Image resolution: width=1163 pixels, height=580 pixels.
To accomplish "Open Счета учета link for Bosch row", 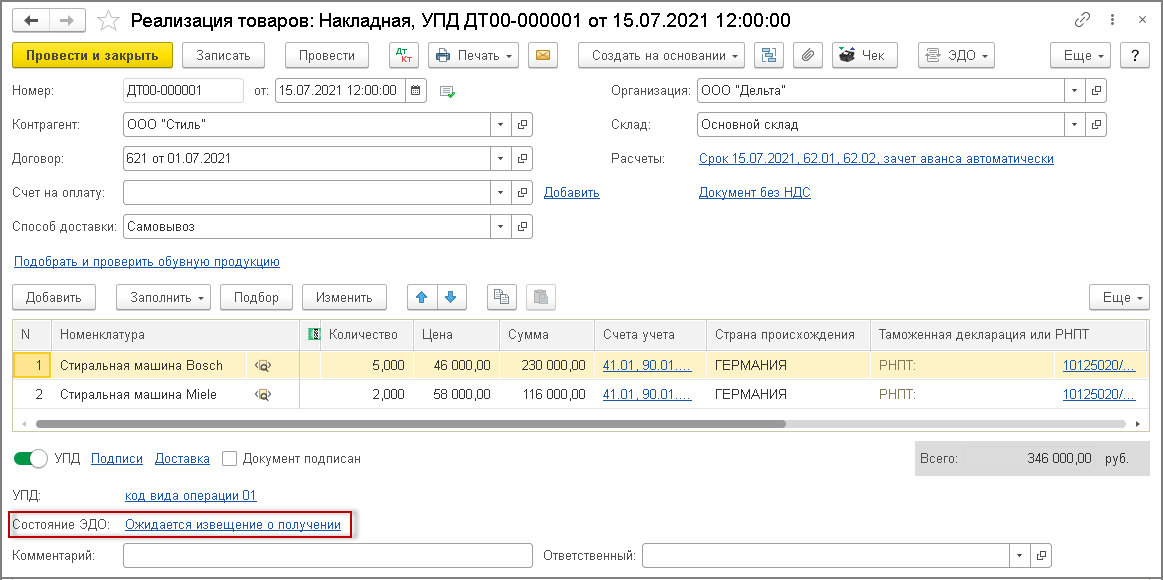I will (x=648, y=365).
